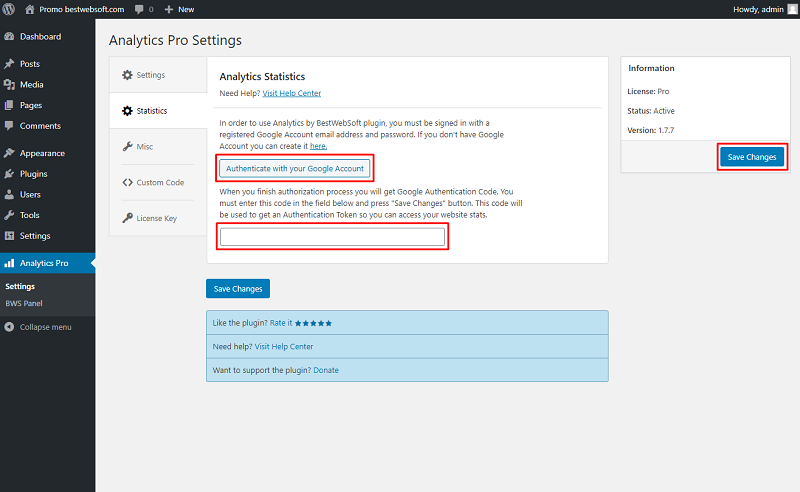Click the Users person icon
This screenshot has height=492, width=800.
[9, 194]
